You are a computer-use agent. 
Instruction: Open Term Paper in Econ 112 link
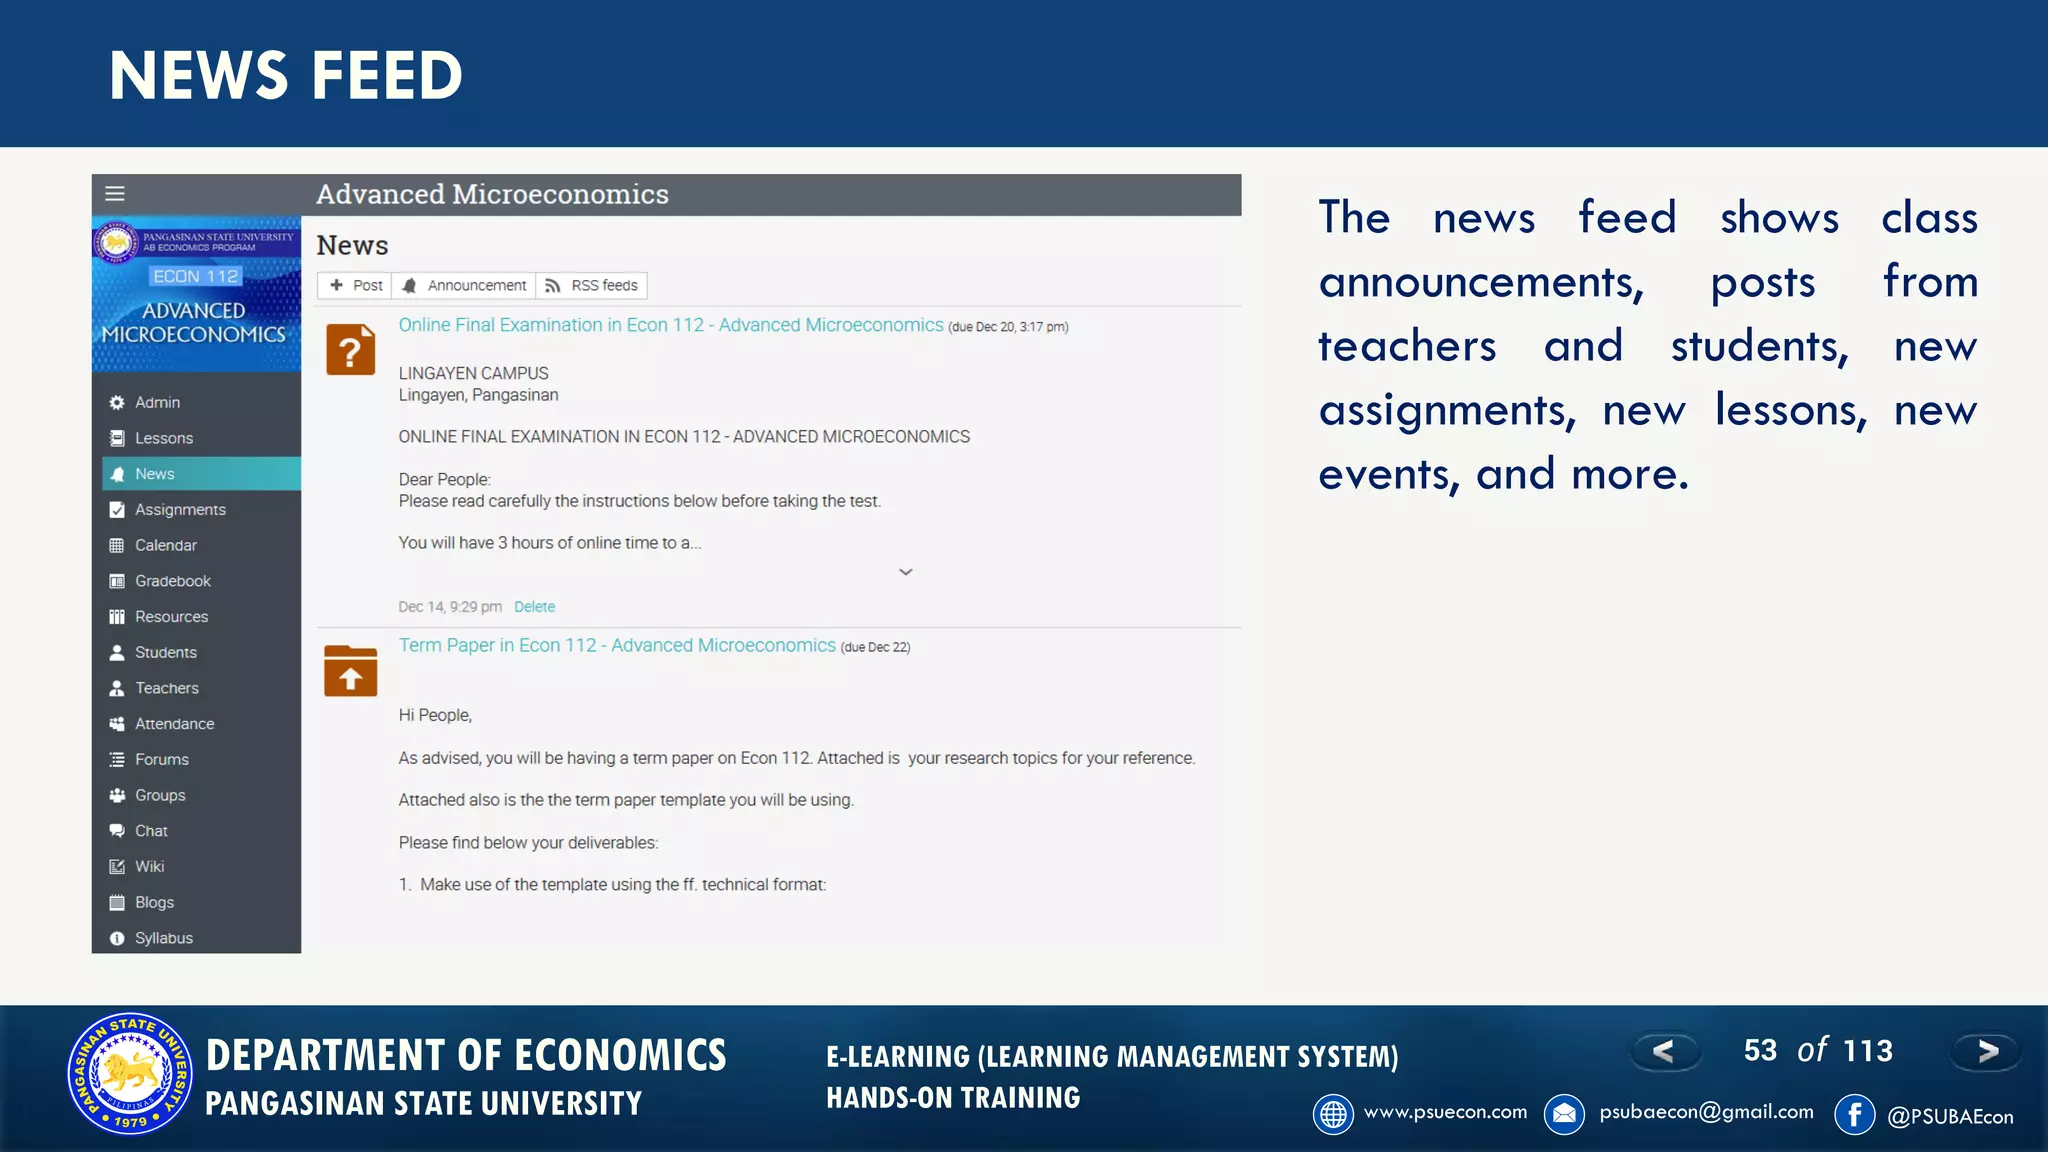(617, 645)
